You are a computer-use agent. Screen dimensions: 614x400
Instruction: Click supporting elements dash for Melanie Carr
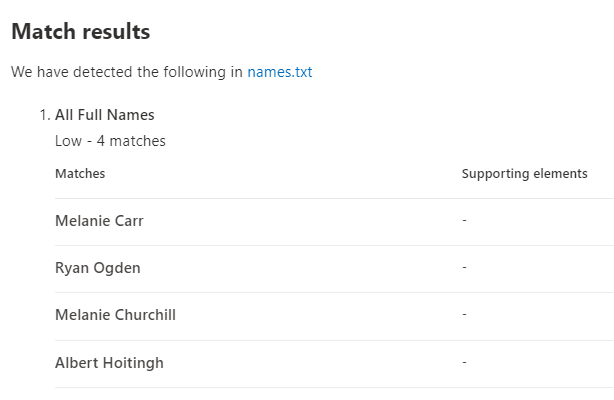(x=465, y=220)
